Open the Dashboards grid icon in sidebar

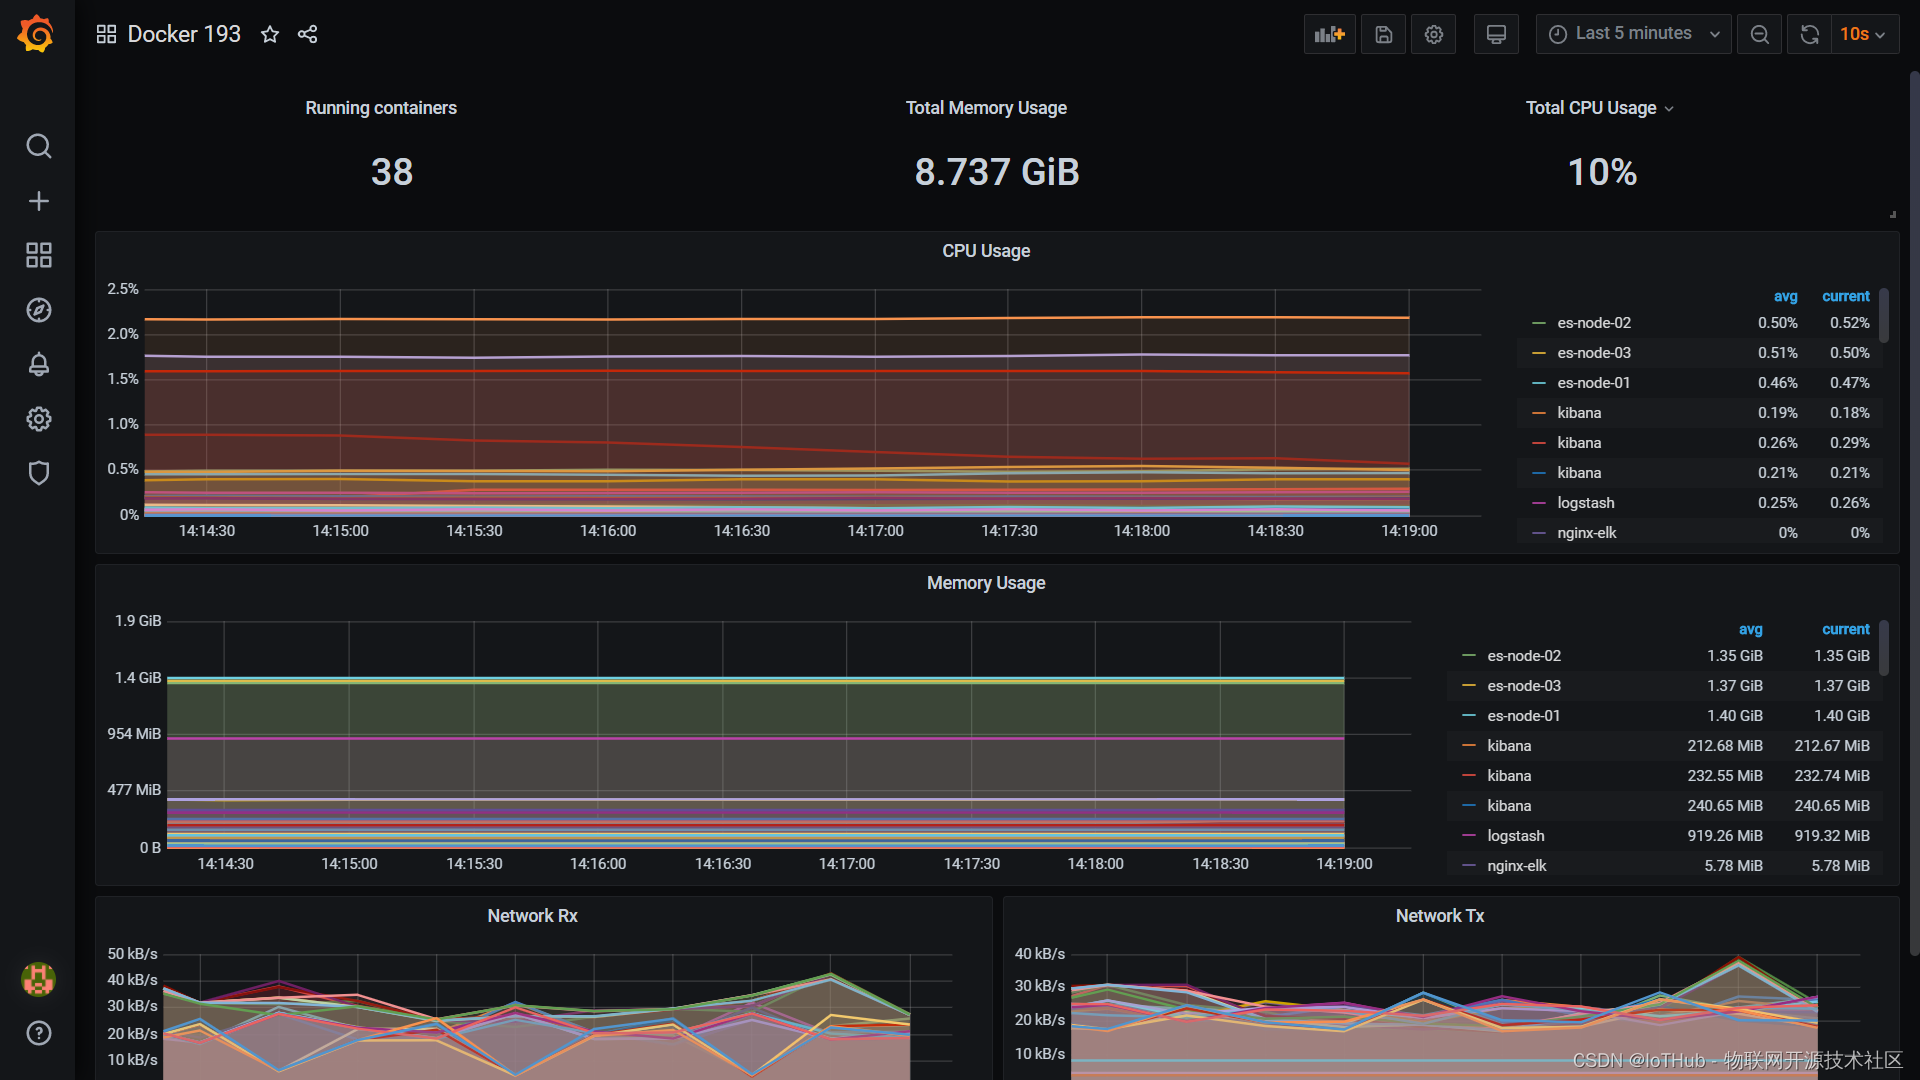[38, 255]
